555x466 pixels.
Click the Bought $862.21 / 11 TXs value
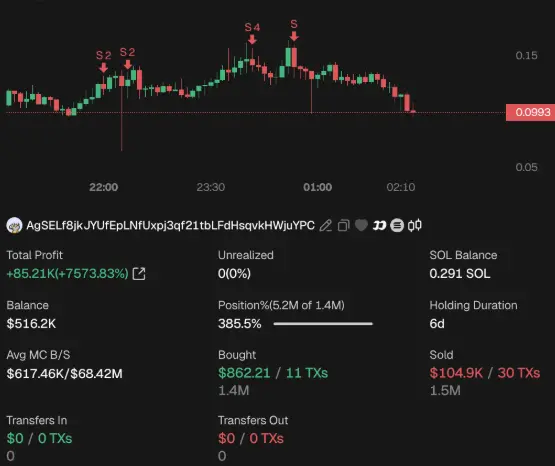(273, 373)
